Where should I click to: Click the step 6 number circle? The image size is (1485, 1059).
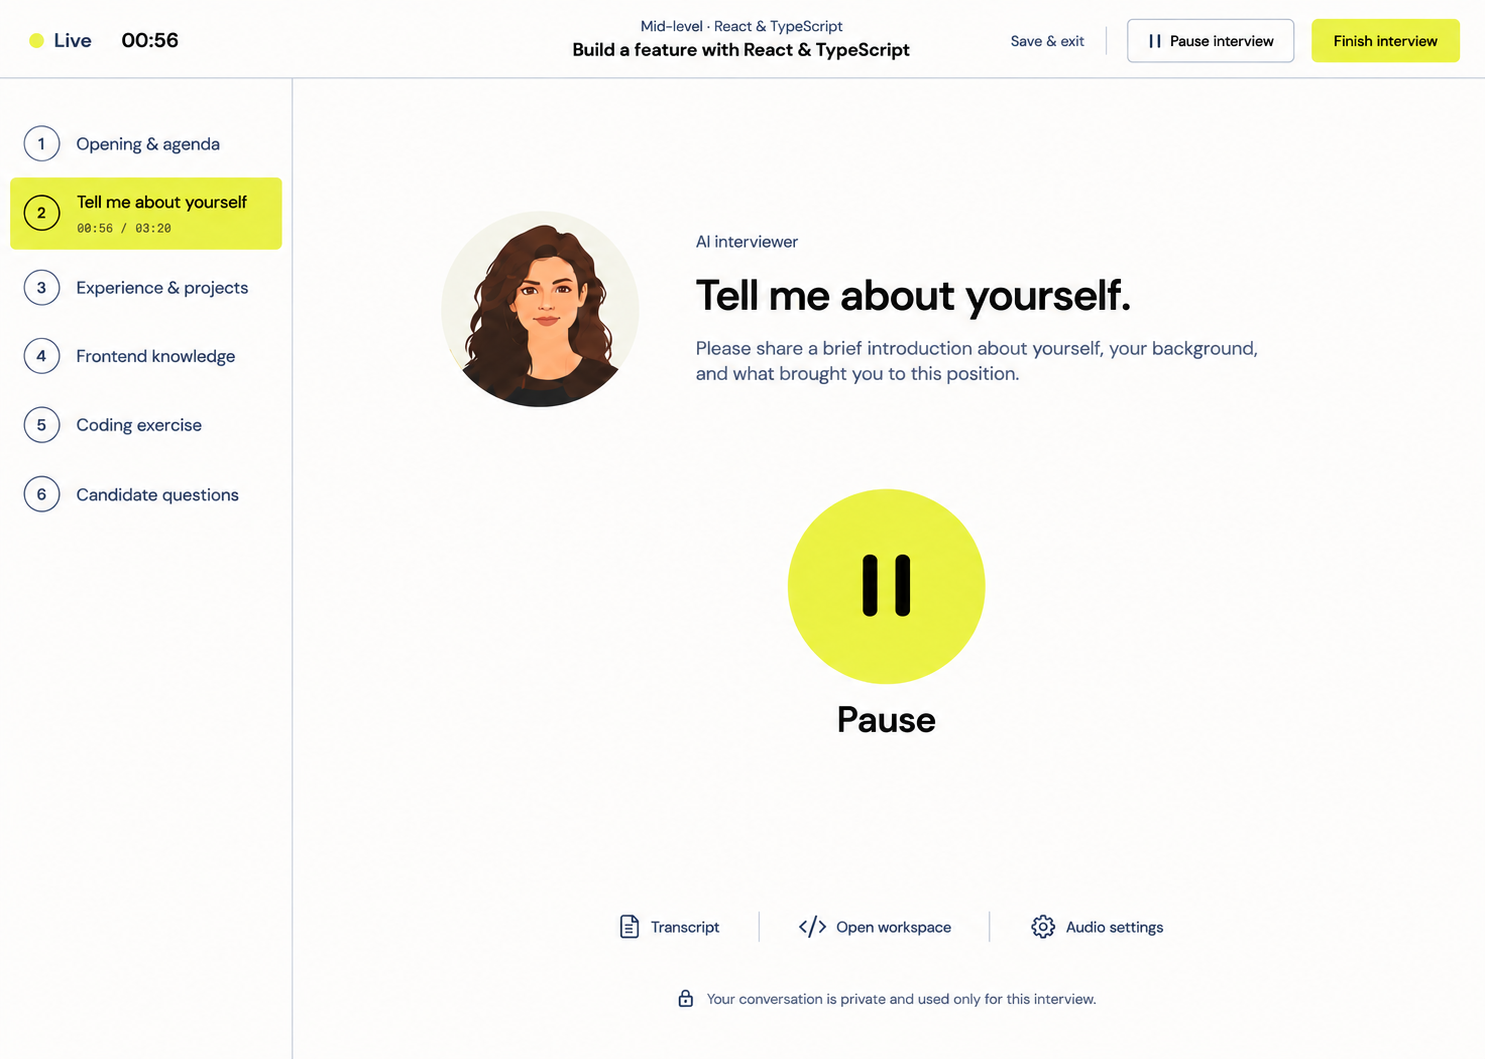click(x=41, y=494)
